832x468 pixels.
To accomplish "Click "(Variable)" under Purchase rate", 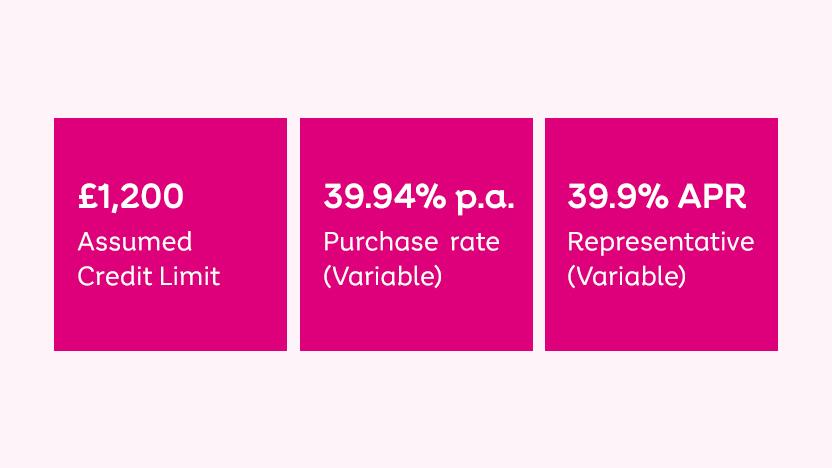I will 383,276.
